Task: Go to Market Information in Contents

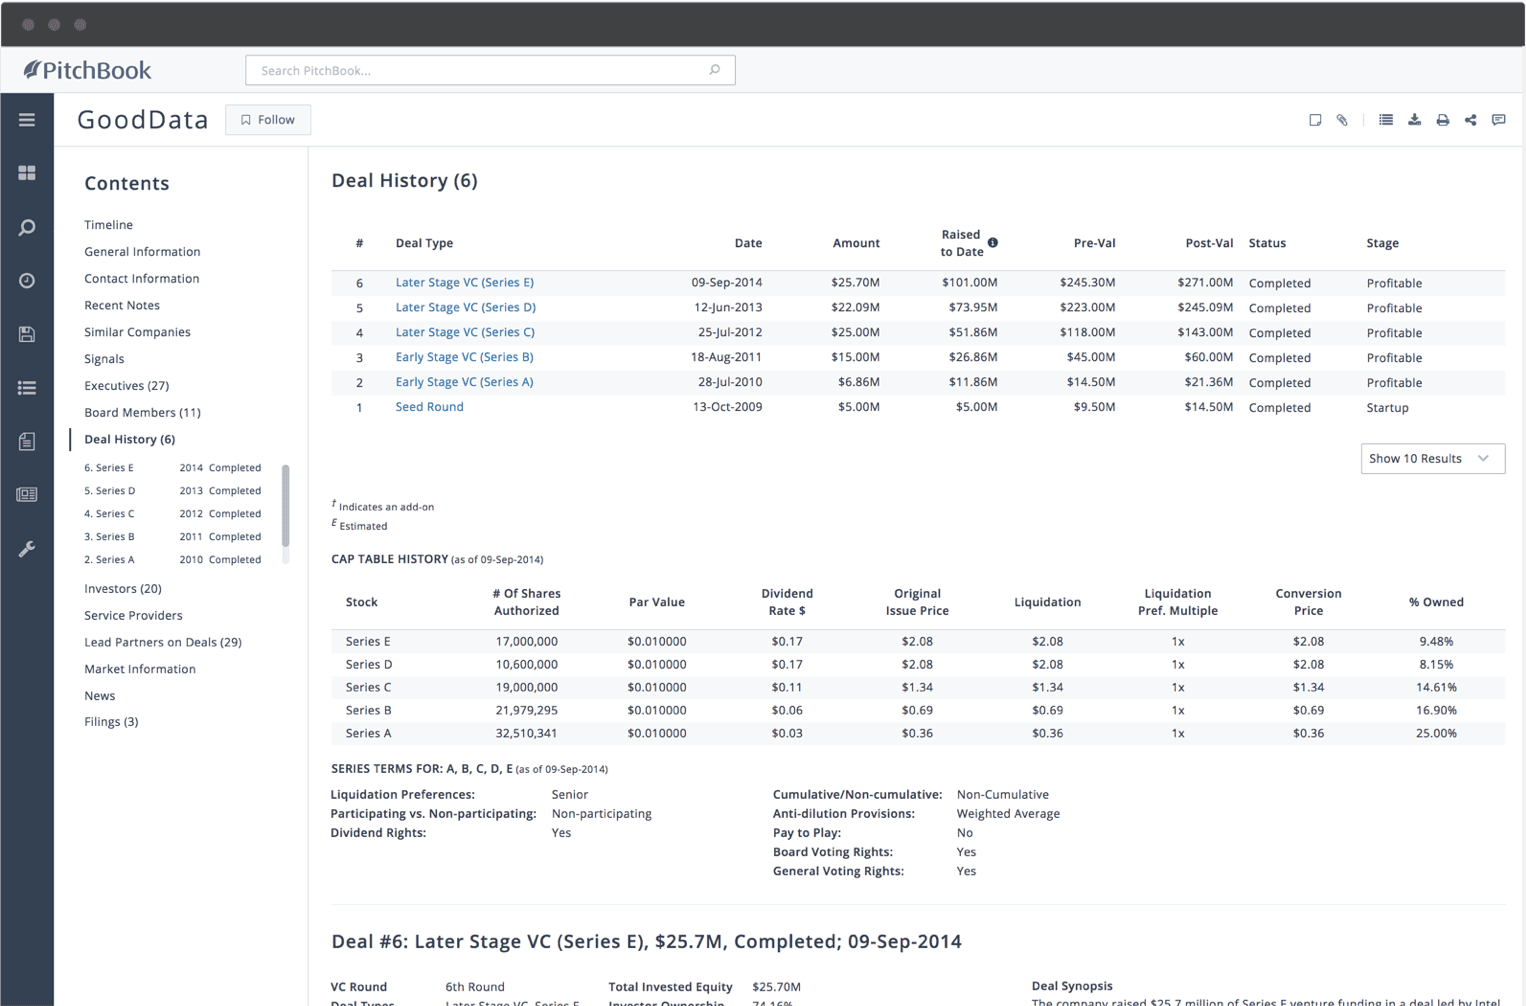Action: 140,669
